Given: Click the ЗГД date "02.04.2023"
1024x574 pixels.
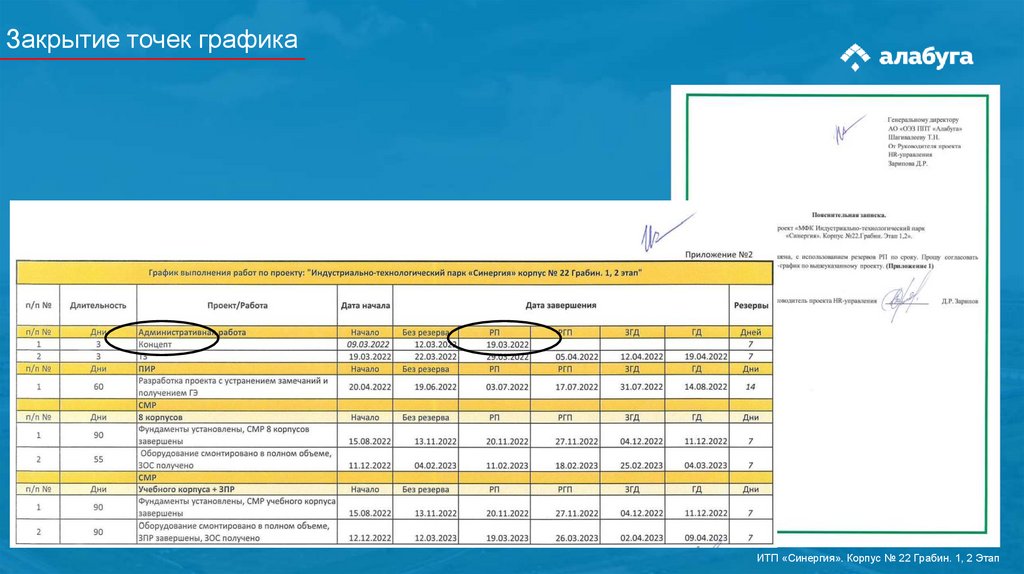Looking at the screenshot, I should click(641, 538).
